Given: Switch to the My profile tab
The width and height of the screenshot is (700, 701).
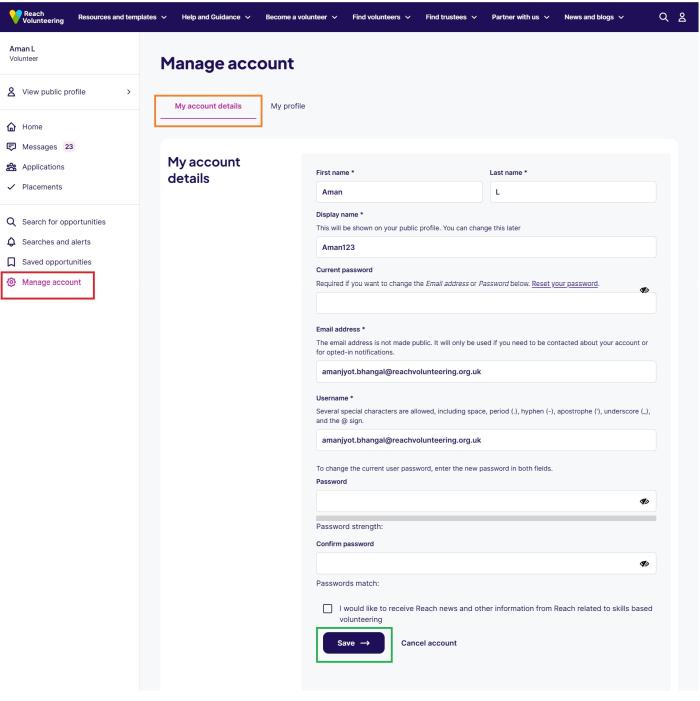Looking at the screenshot, I should pos(287,106).
